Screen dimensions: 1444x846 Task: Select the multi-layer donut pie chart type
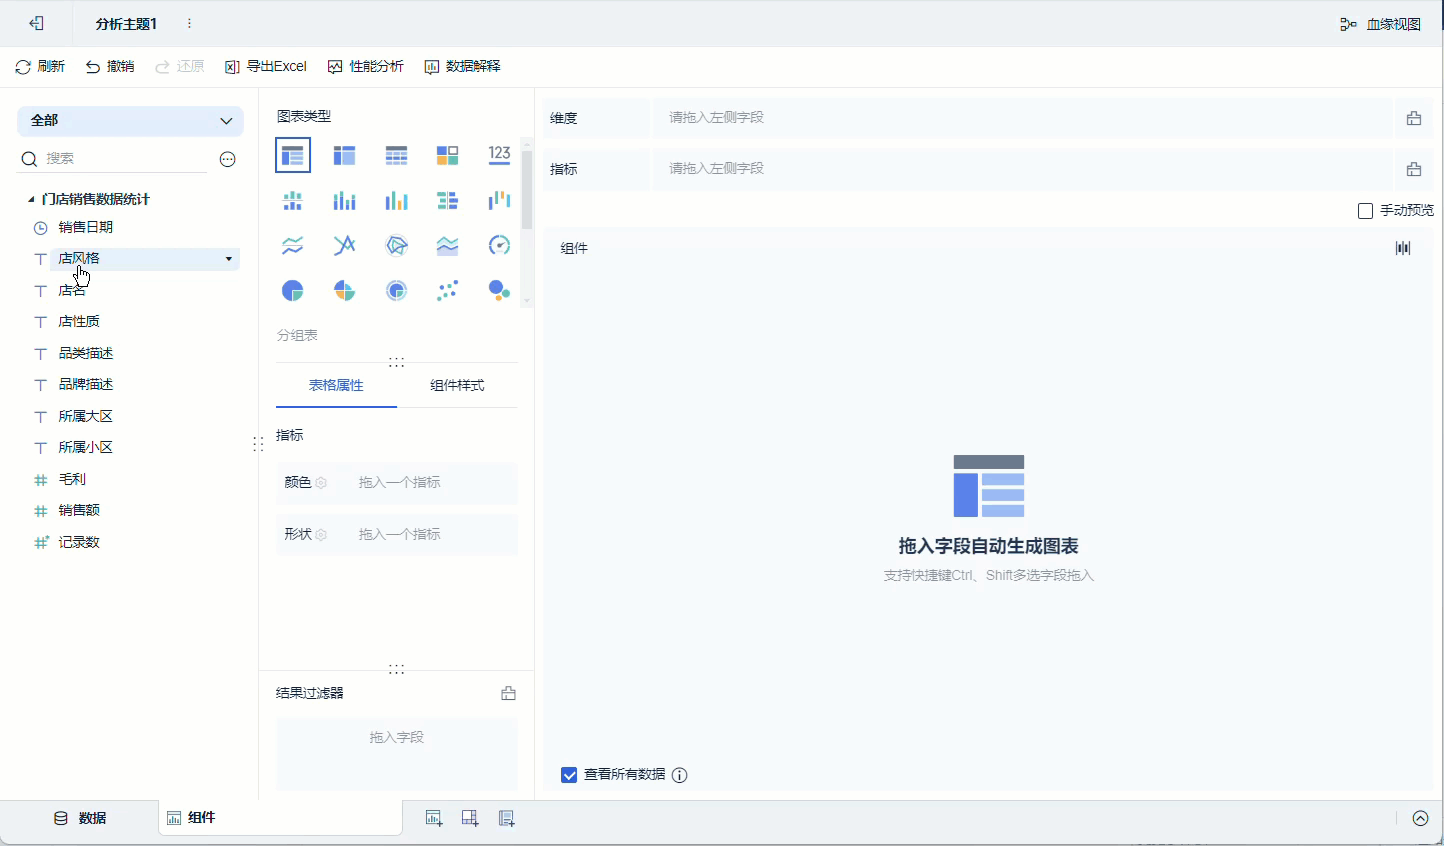[x=396, y=290]
